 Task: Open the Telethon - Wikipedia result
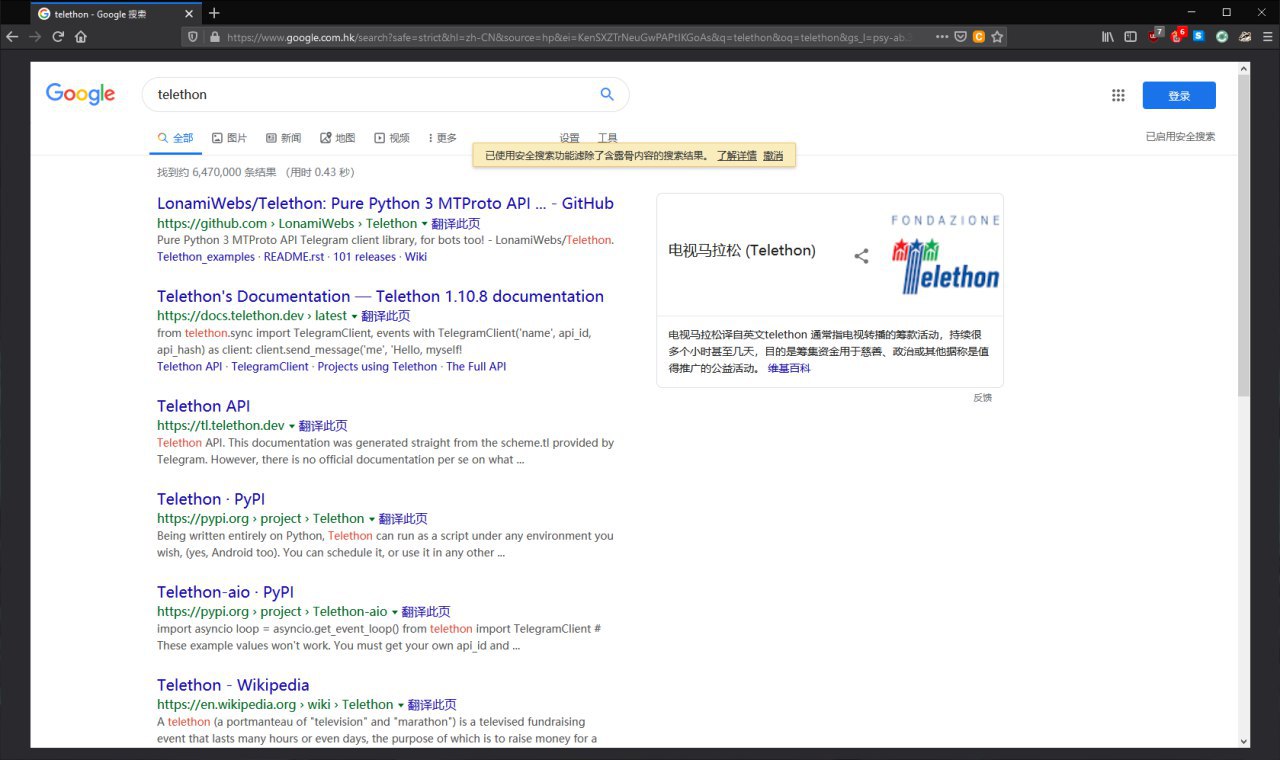pos(233,685)
